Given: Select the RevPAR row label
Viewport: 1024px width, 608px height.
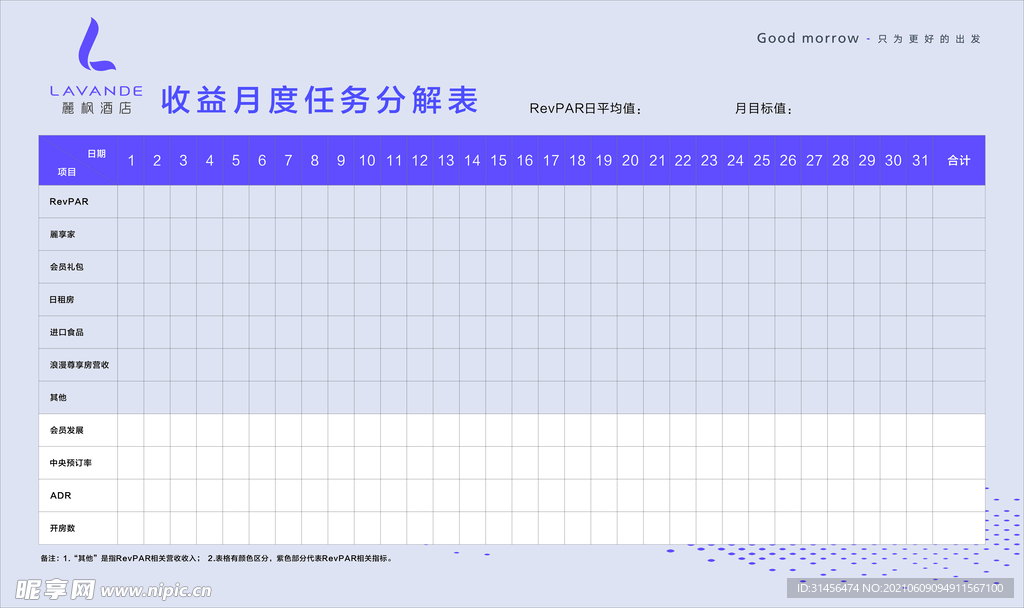Looking at the screenshot, I should pos(69,202).
